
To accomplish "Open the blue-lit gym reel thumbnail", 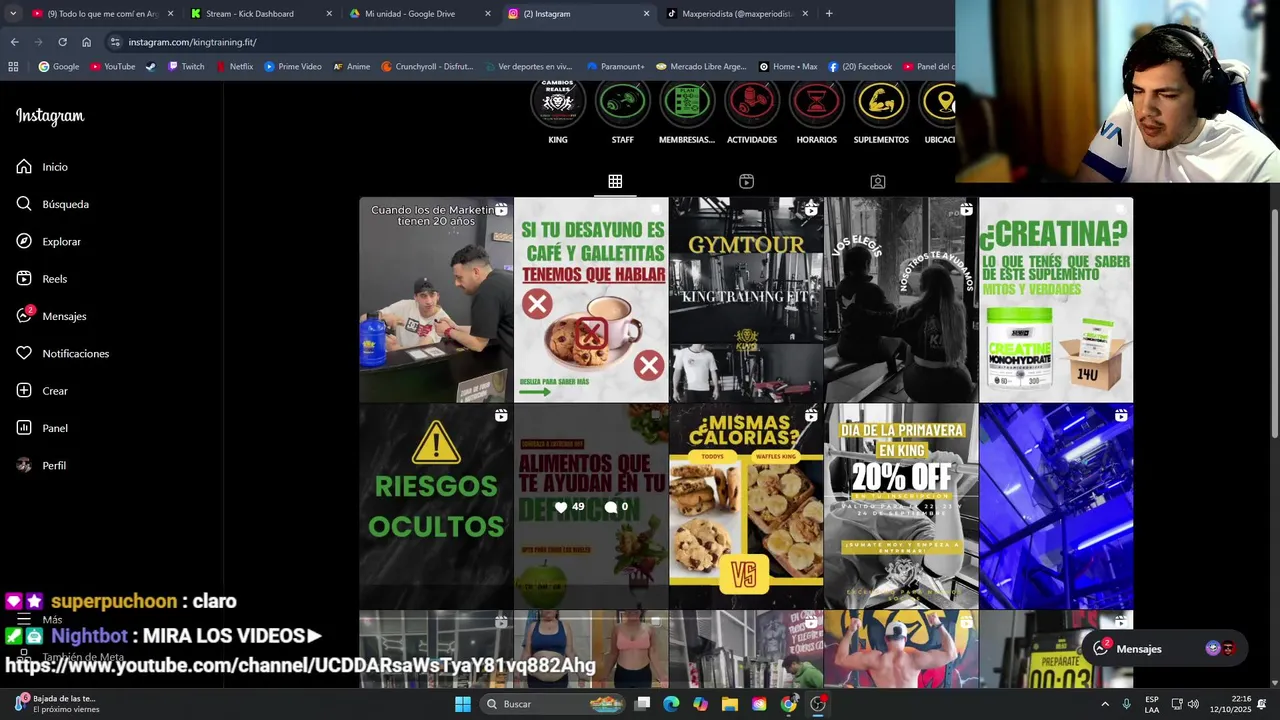I will 1056,506.
